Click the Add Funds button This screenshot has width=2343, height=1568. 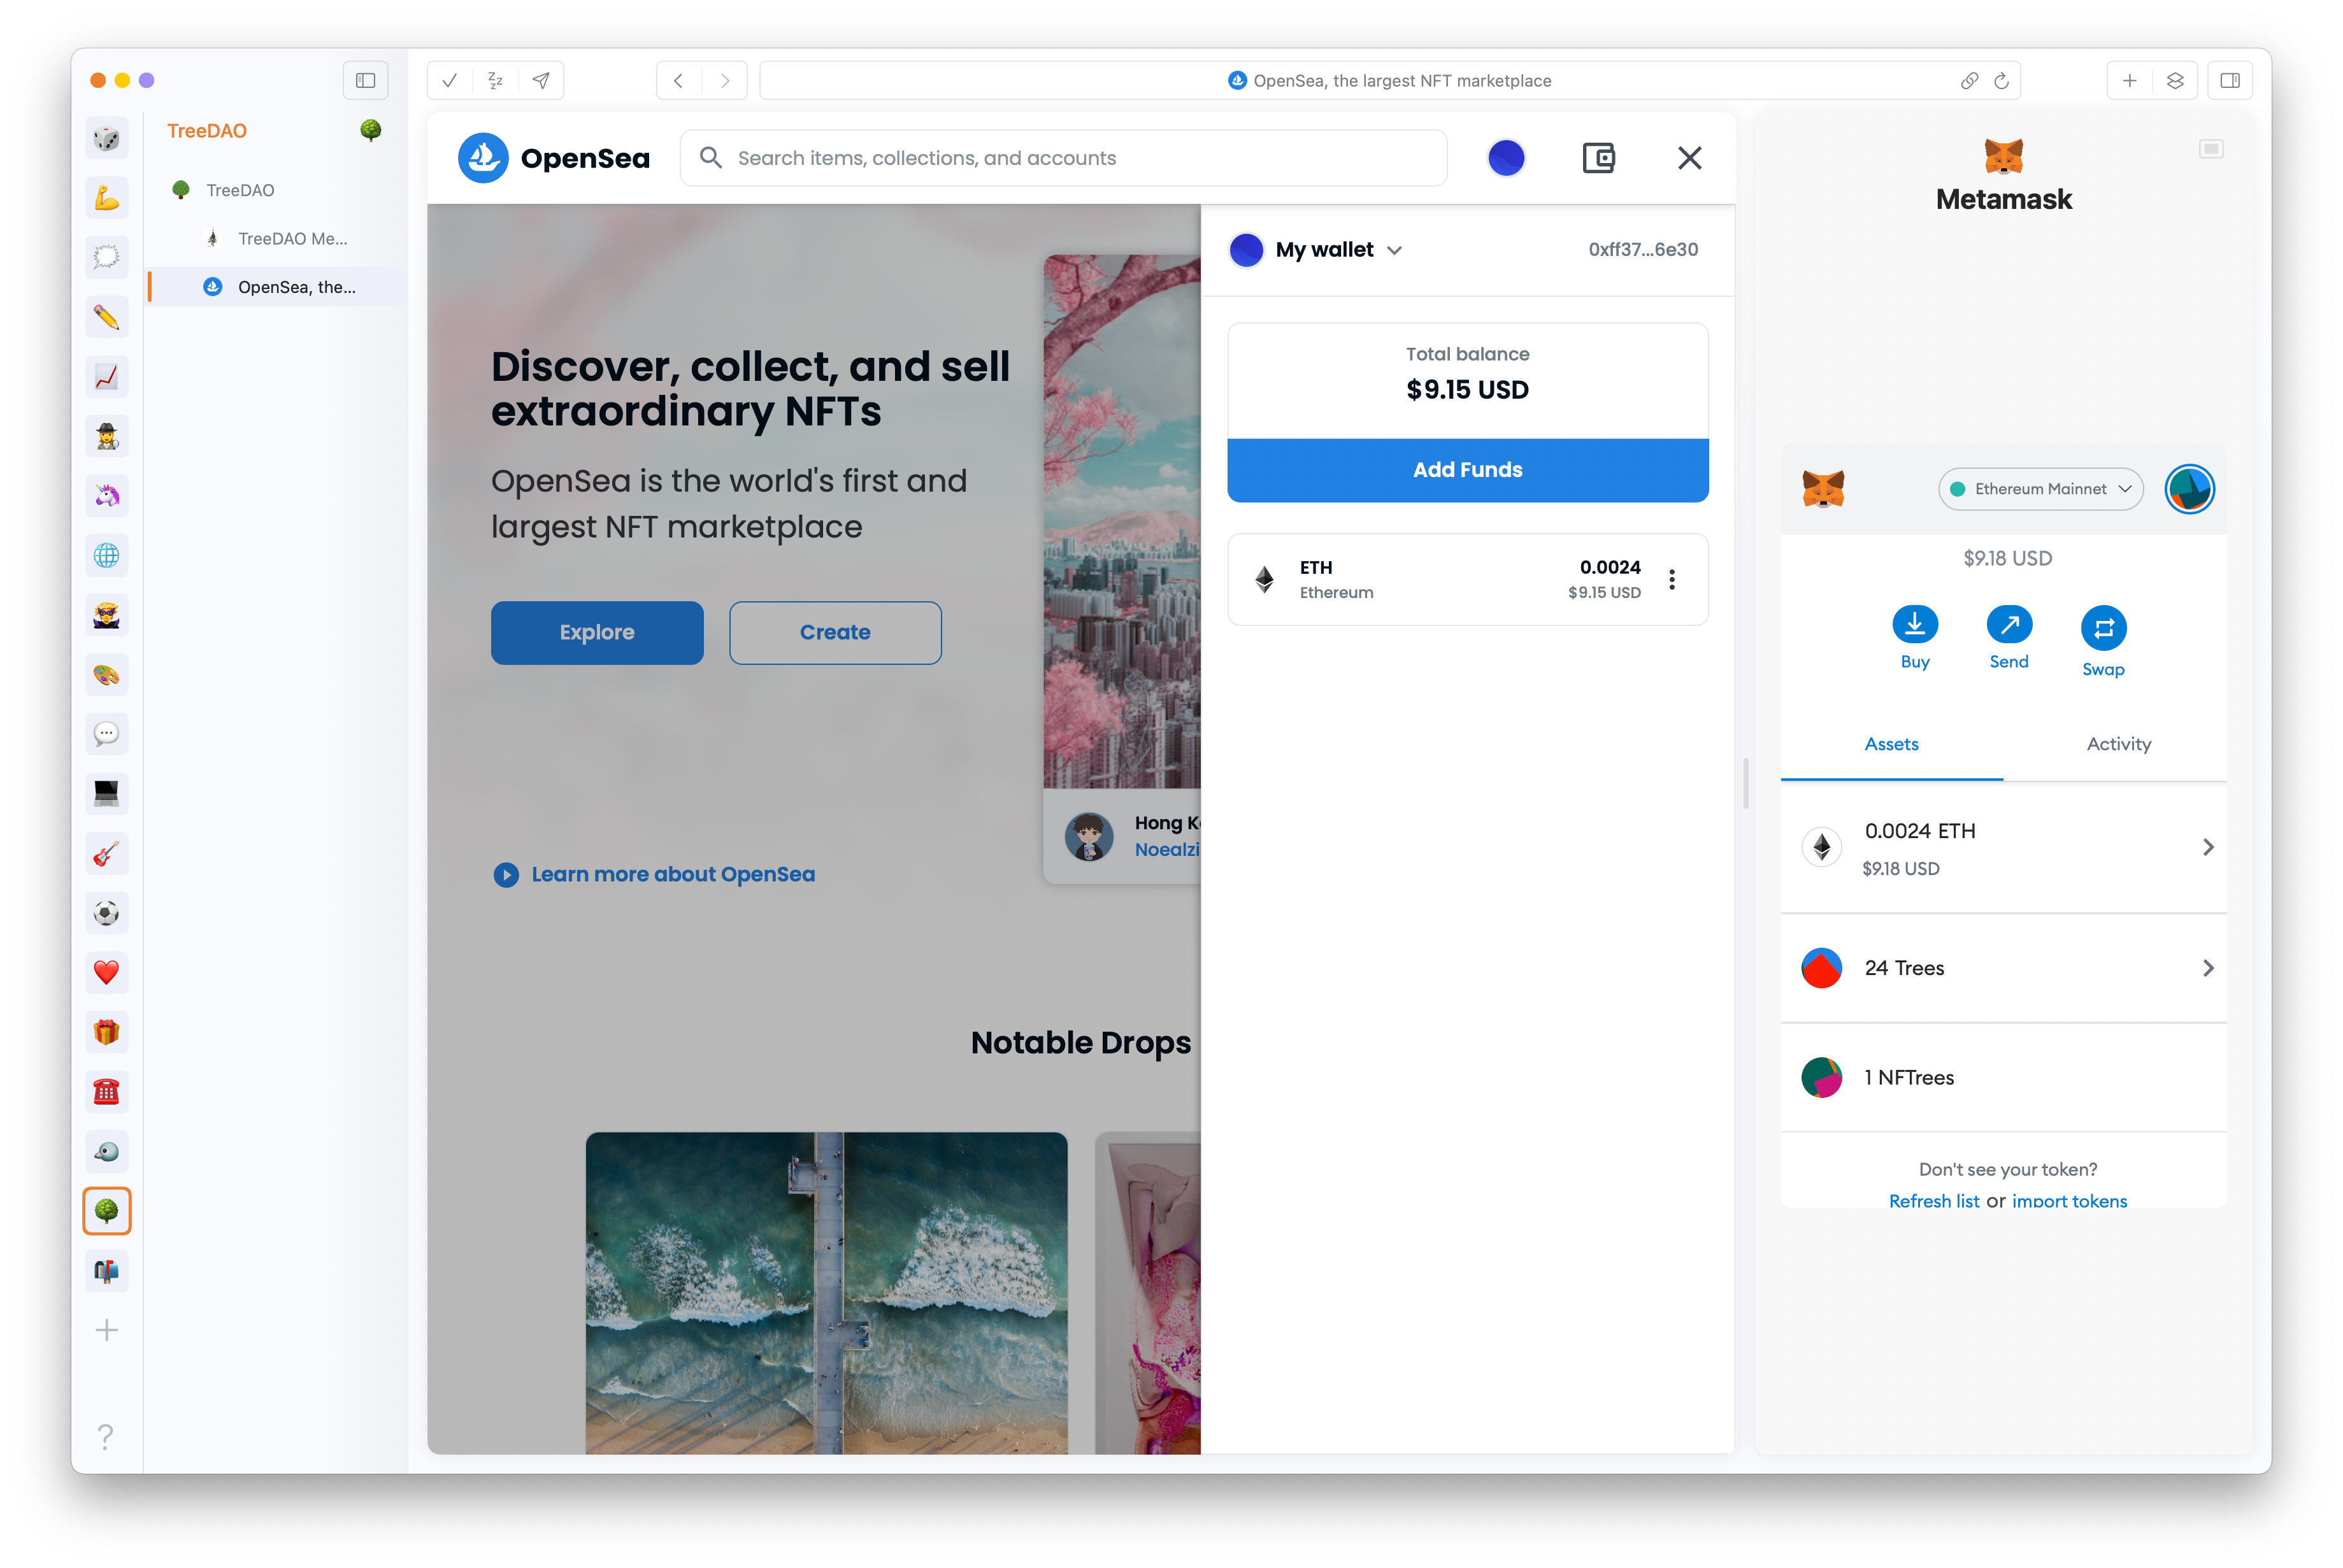coord(1467,470)
